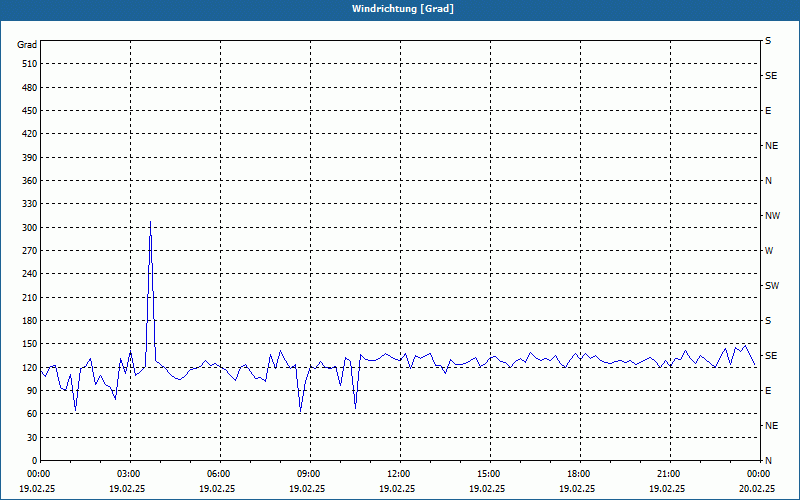Pick the 180 degree axis label
Screen dimensions: 800x500
click(30, 321)
